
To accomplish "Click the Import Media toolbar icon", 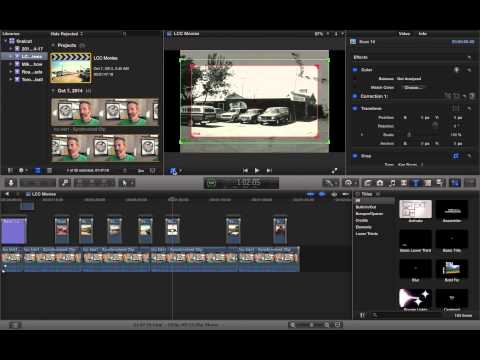I will point(11,183).
